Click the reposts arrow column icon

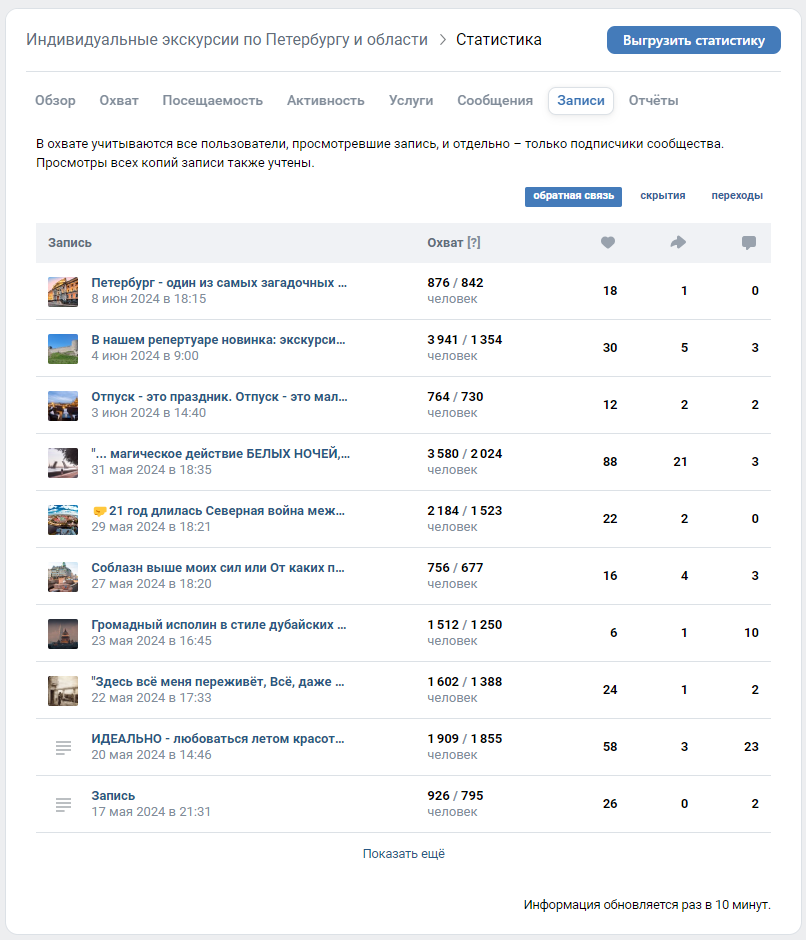click(x=678, y=243)
